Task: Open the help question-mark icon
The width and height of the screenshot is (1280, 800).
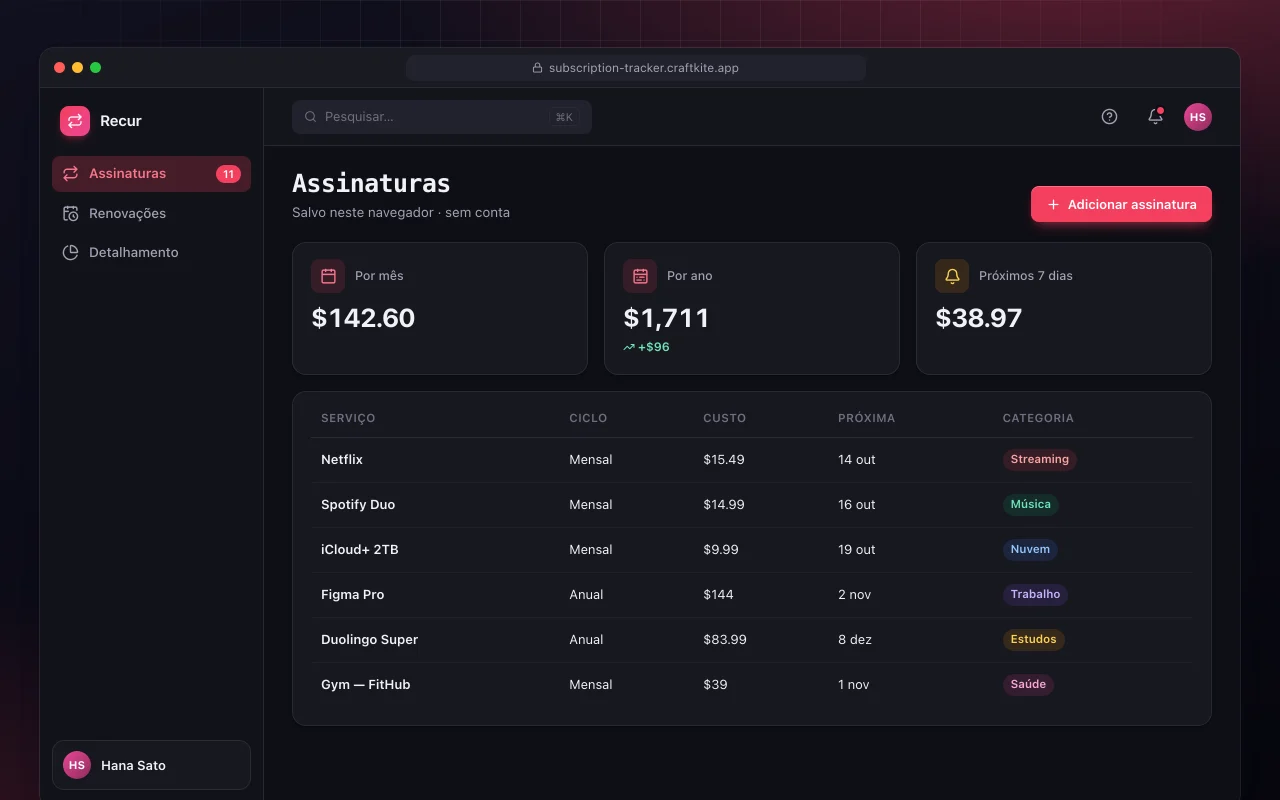Action: [x=1109, y=117]
